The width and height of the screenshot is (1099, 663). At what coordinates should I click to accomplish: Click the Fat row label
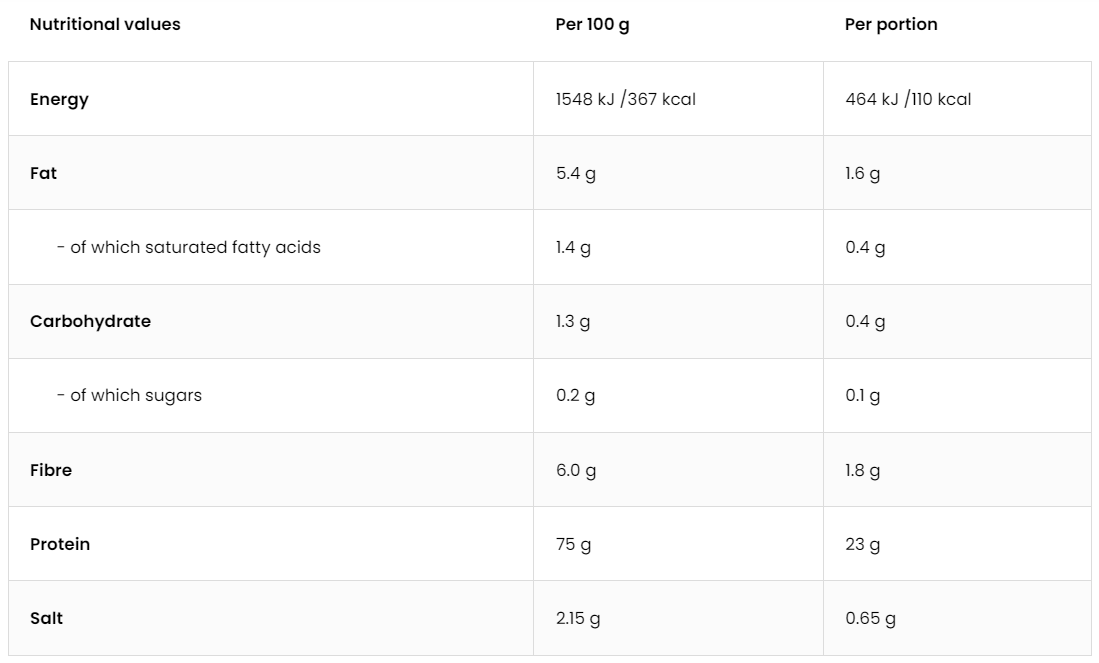pos(44,173)
